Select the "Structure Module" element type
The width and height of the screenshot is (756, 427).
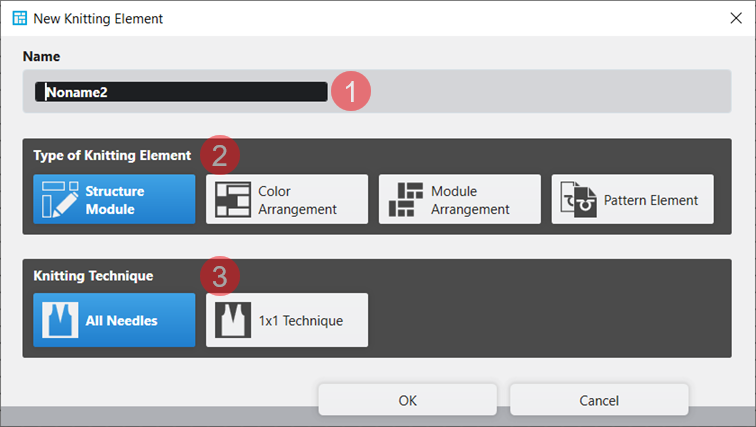click(x=114, y=200)
